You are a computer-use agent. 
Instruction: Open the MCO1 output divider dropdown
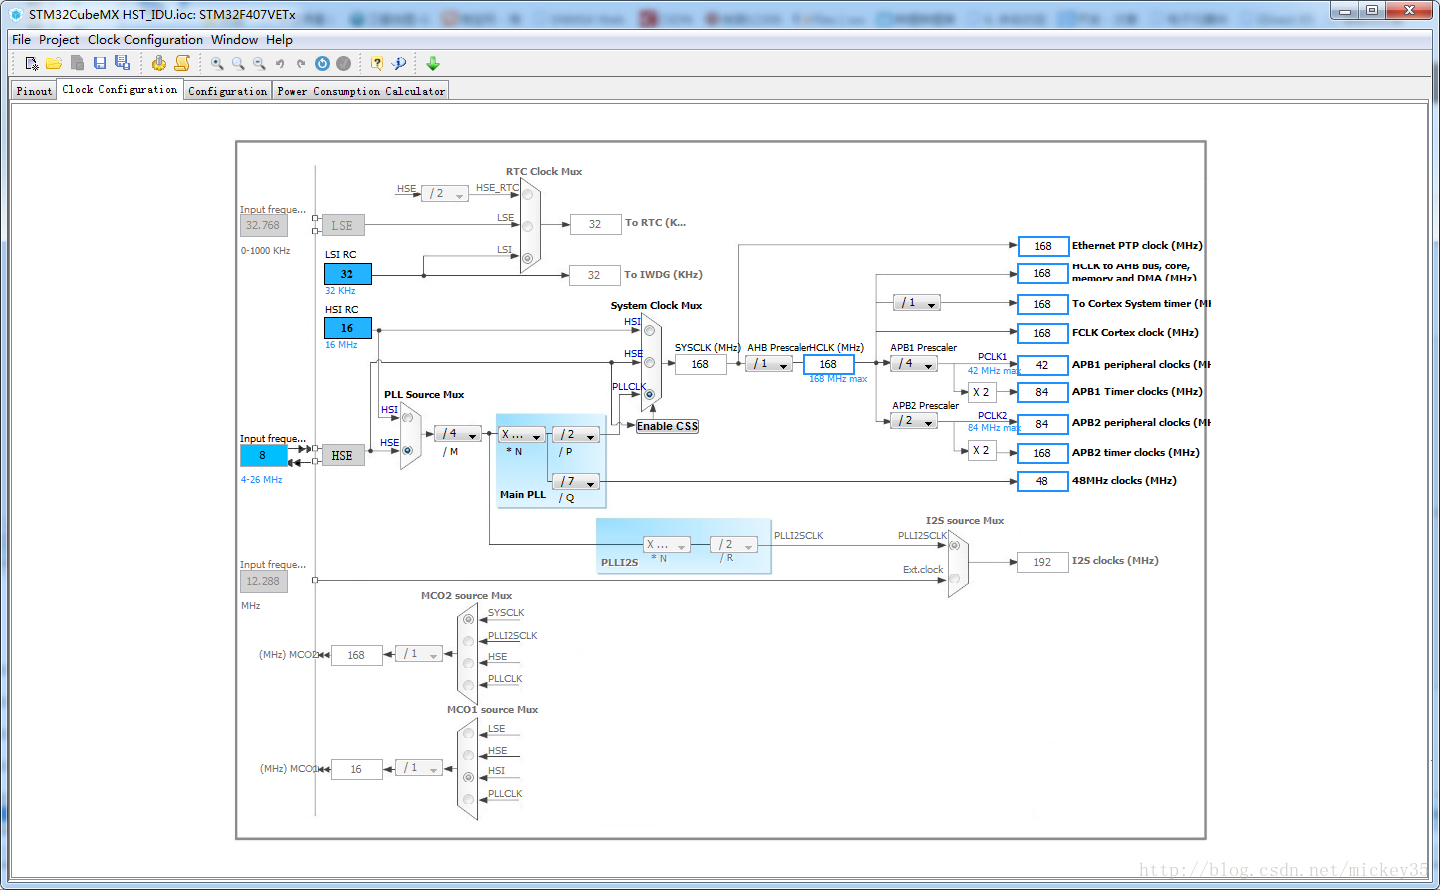point(419,768)
